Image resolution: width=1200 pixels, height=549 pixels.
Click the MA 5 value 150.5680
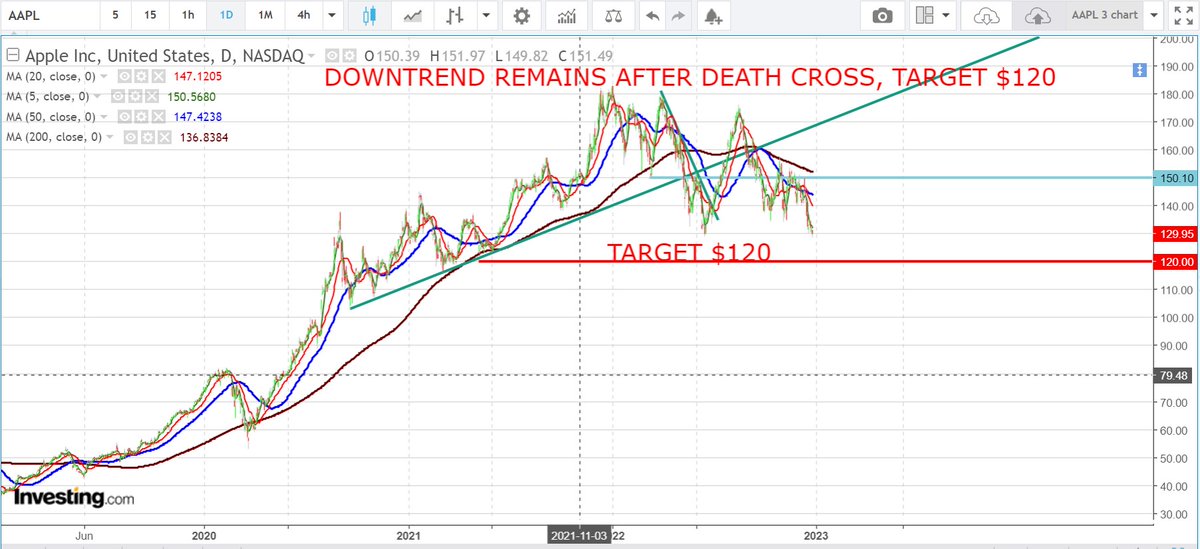(x=192, y=97)
